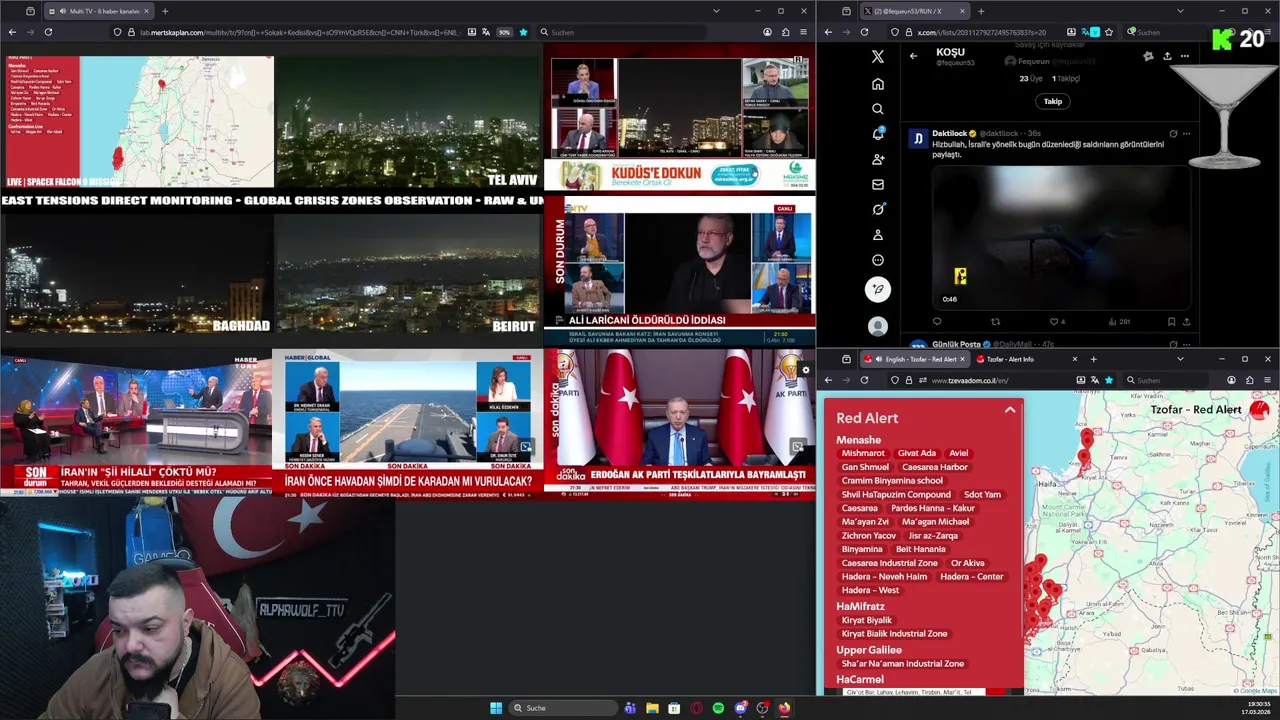The height and width of the screenshot is (720, 1280).
Task: Reply to the Daktilock post
Action: [937, 322]
